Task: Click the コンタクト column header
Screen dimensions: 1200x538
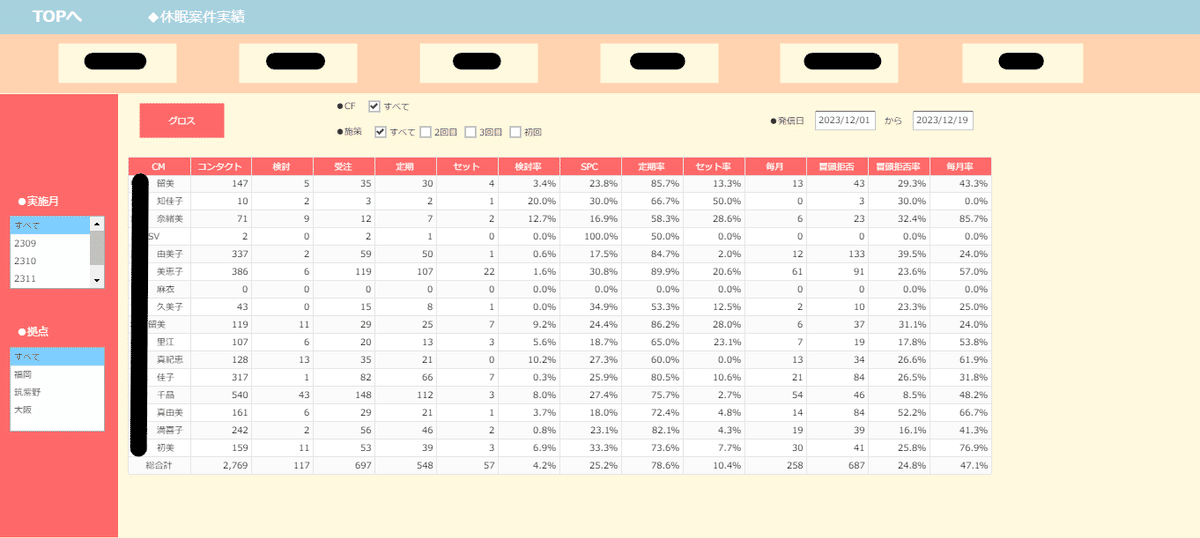Action: pyautogui.click(x=221, y=166)
